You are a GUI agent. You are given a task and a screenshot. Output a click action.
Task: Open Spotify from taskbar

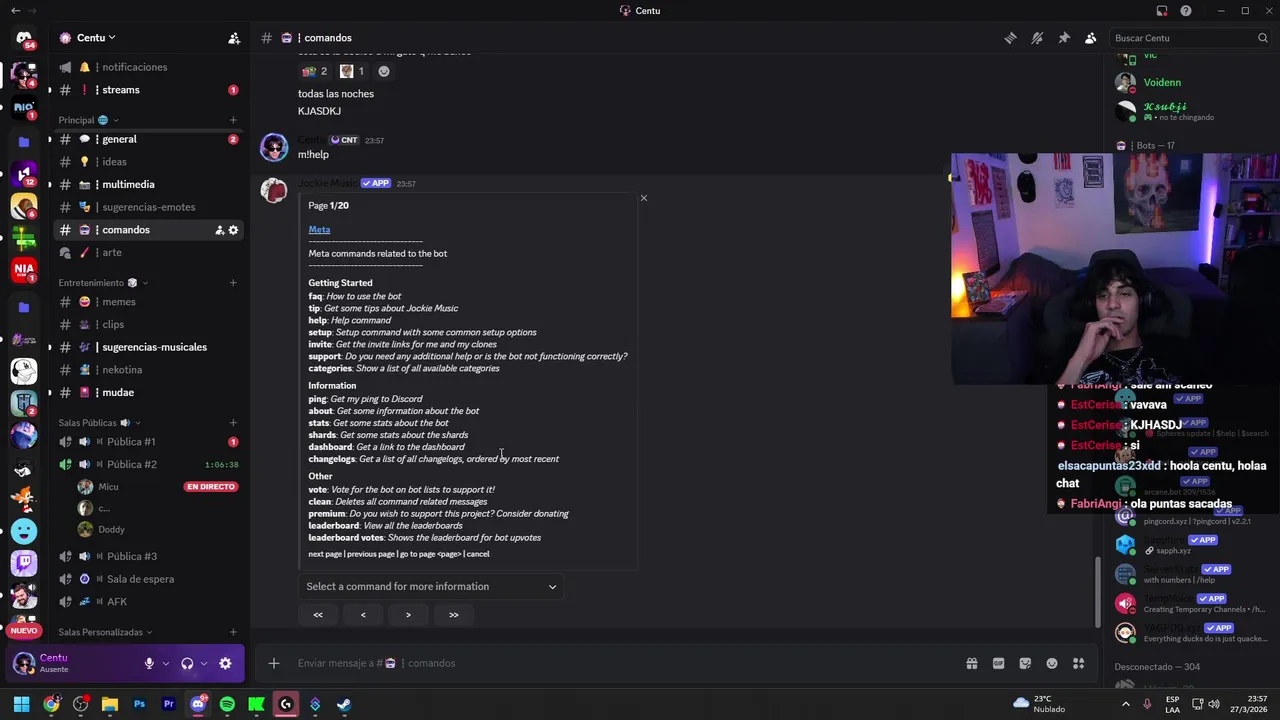(x=227, y=704)
